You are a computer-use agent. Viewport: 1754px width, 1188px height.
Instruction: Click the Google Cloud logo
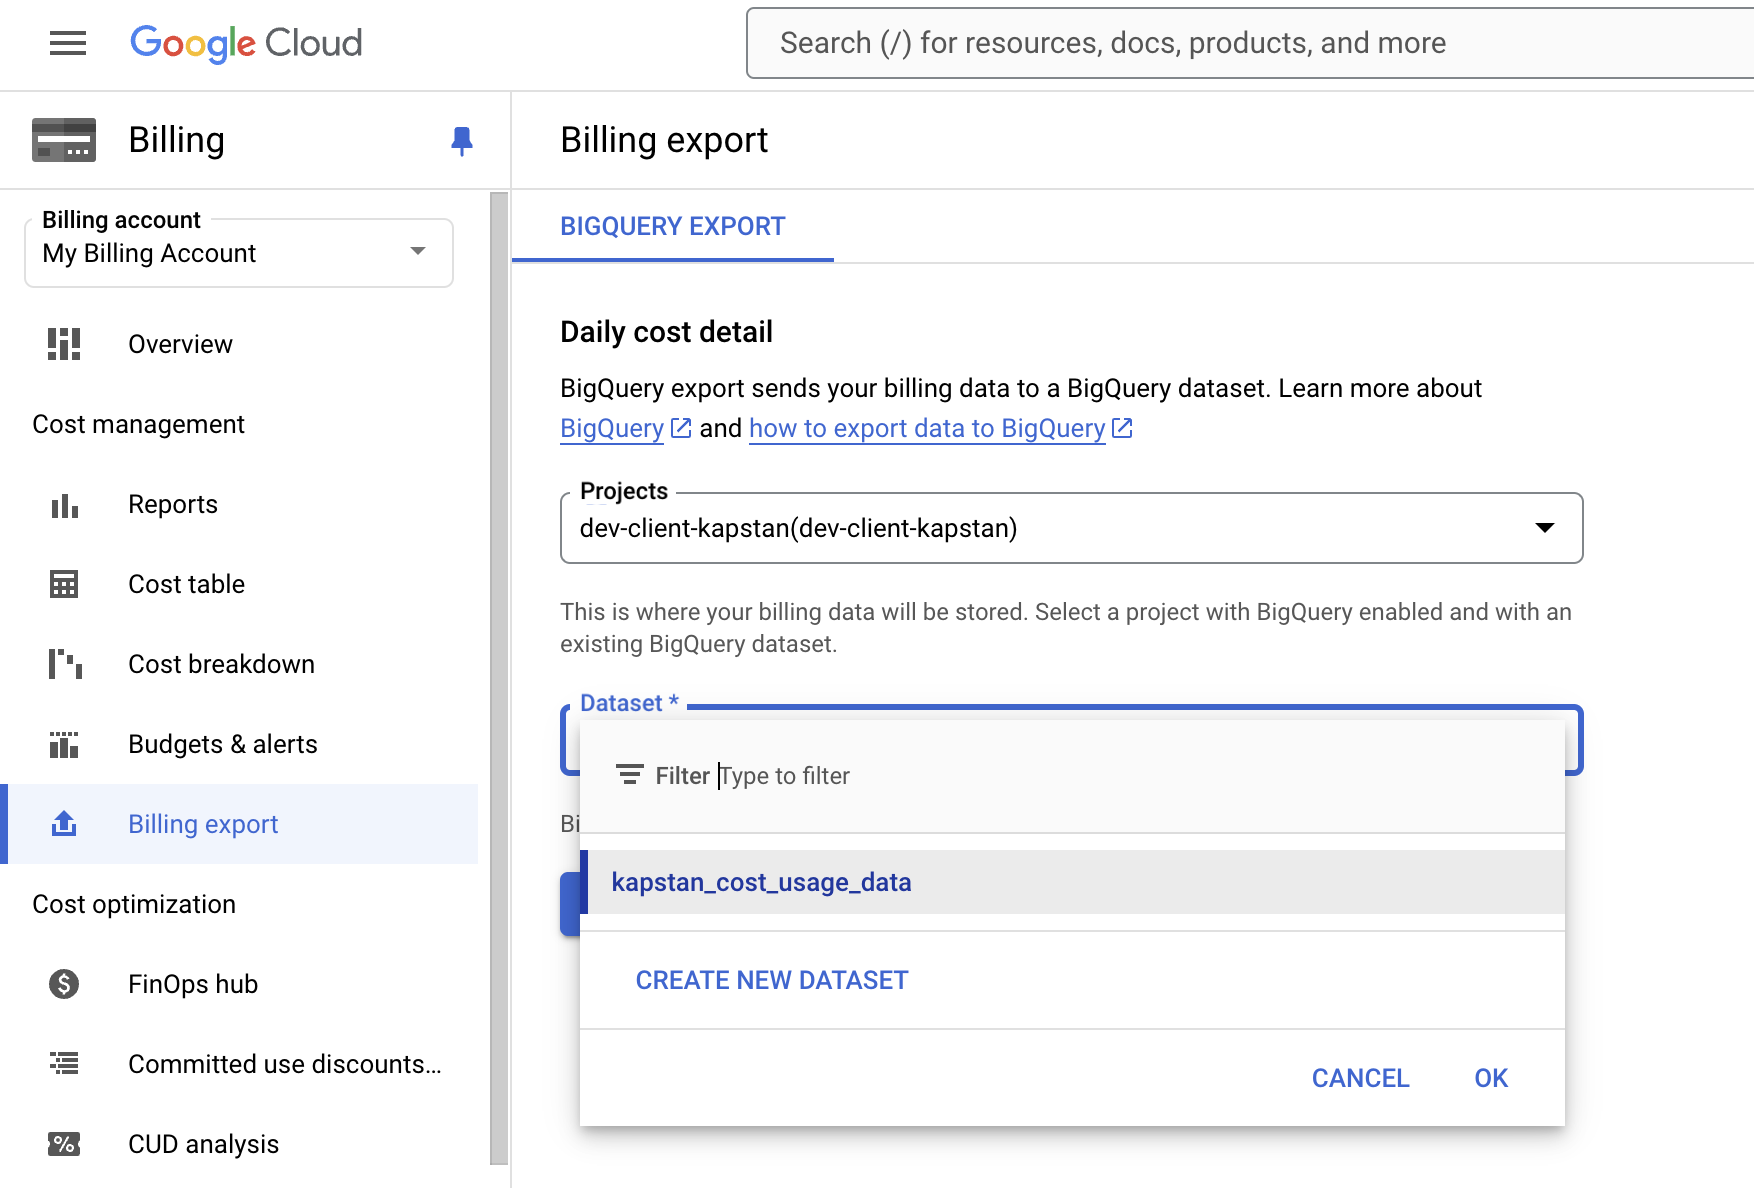(246, 43)
